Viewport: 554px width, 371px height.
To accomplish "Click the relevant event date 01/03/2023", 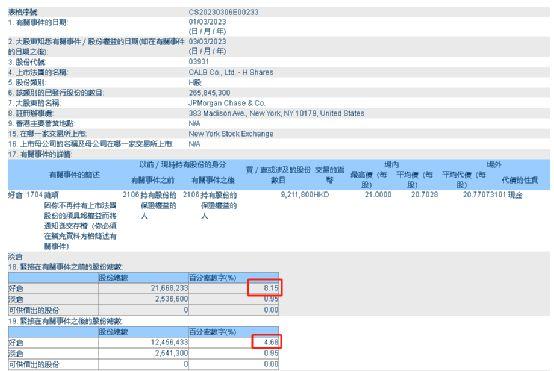I will coord(207,22).
